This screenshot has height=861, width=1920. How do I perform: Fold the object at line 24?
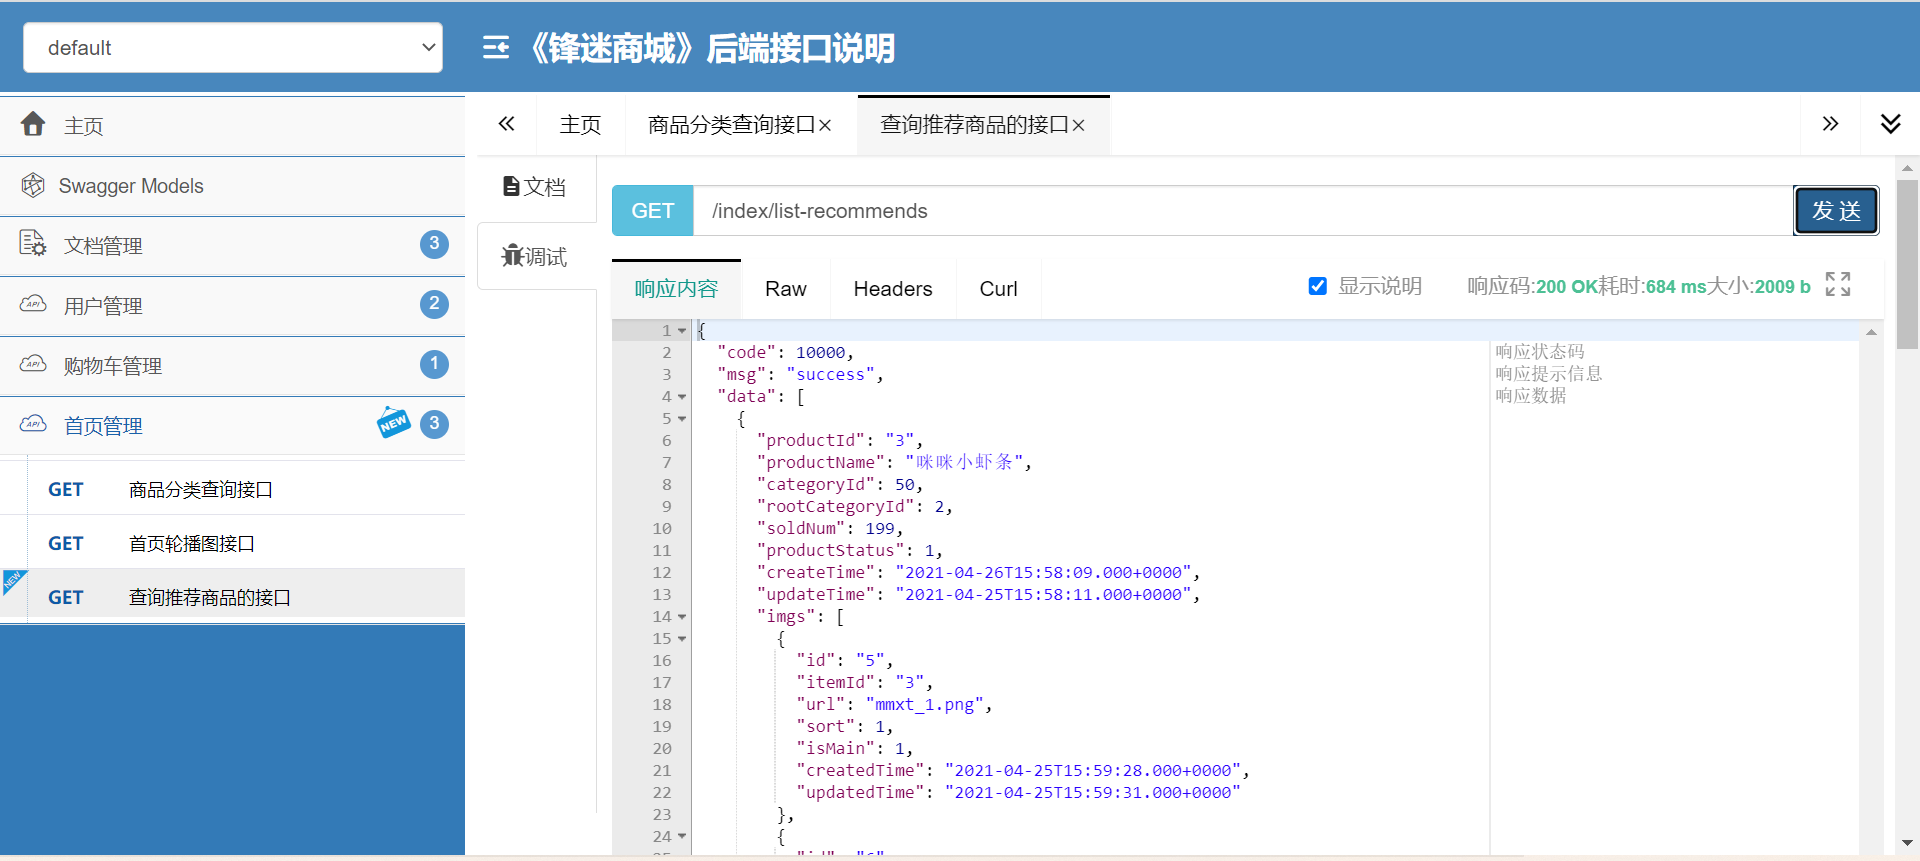point(682,837)
